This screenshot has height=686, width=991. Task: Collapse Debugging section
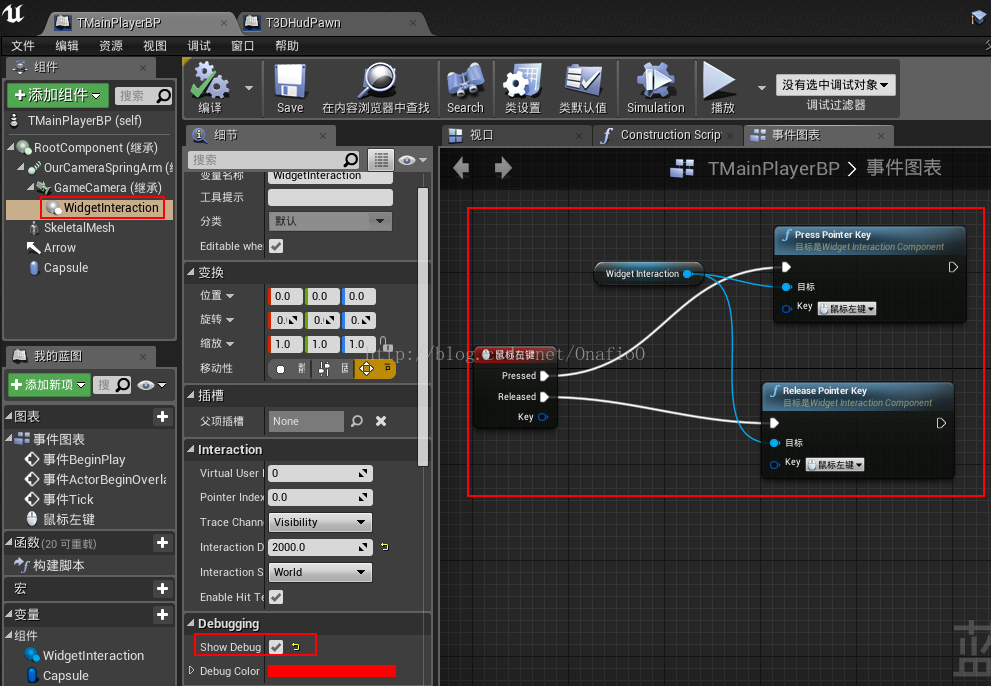click(x=191, y=623)
